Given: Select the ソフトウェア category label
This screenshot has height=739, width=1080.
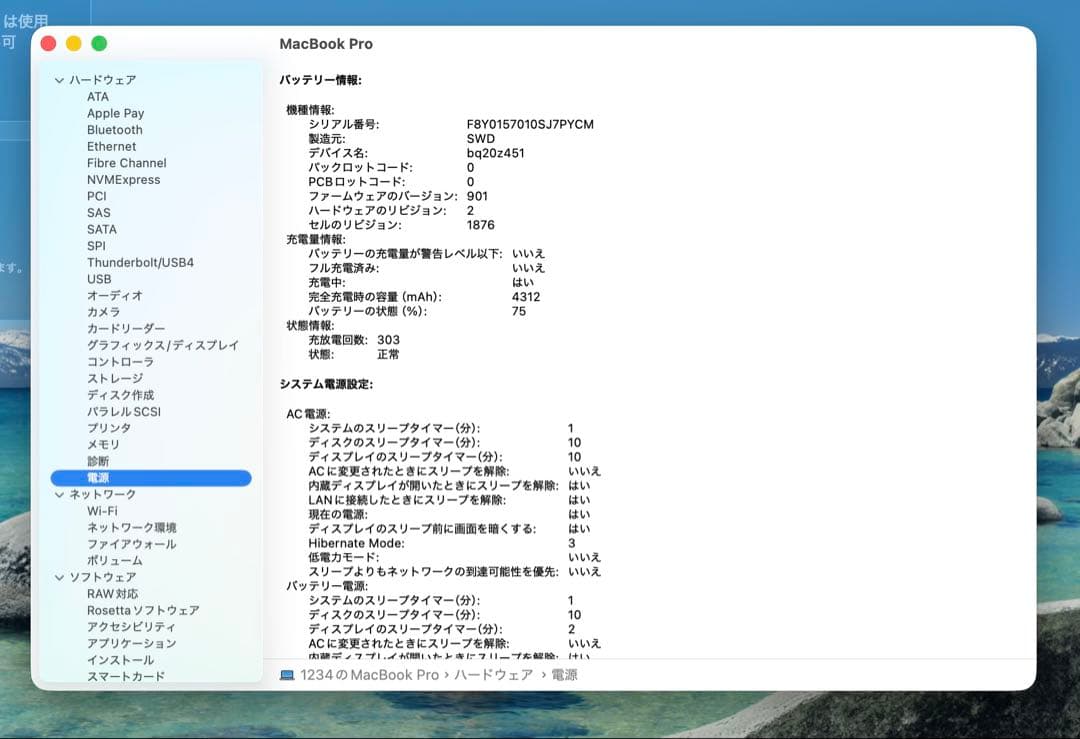Looking at the screenshot, I should [103, 577].
